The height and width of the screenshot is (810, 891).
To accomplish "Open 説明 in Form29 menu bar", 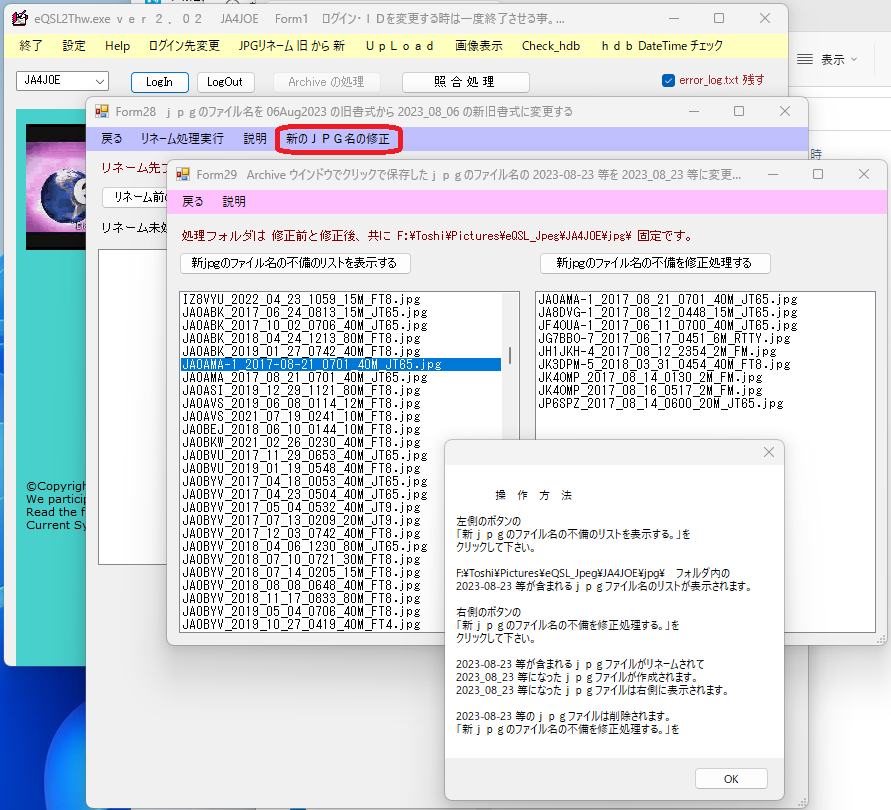I will point(234,201).
